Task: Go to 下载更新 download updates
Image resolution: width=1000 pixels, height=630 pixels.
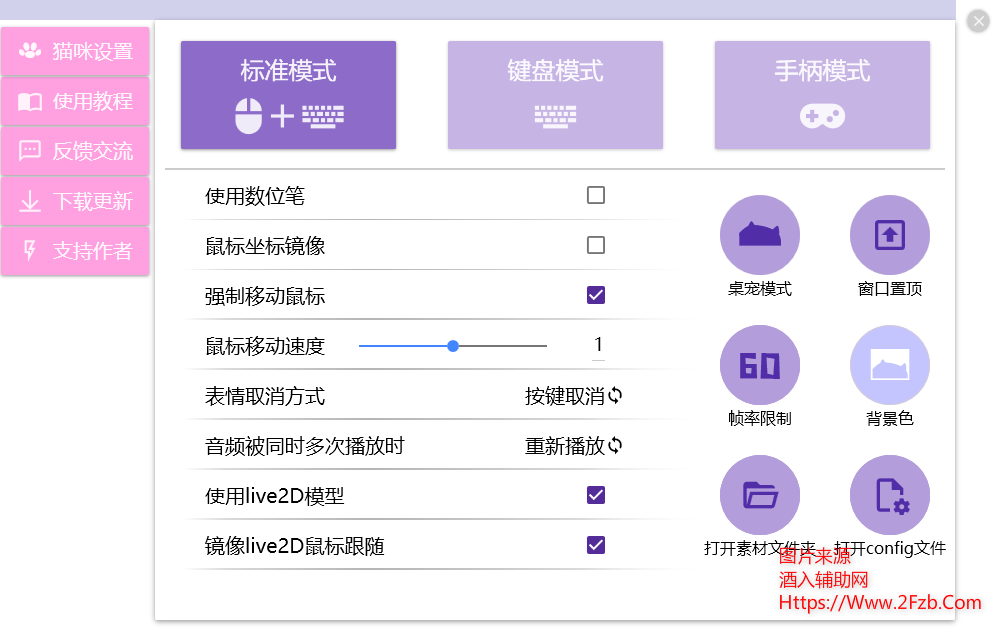Action: (76, 202)
